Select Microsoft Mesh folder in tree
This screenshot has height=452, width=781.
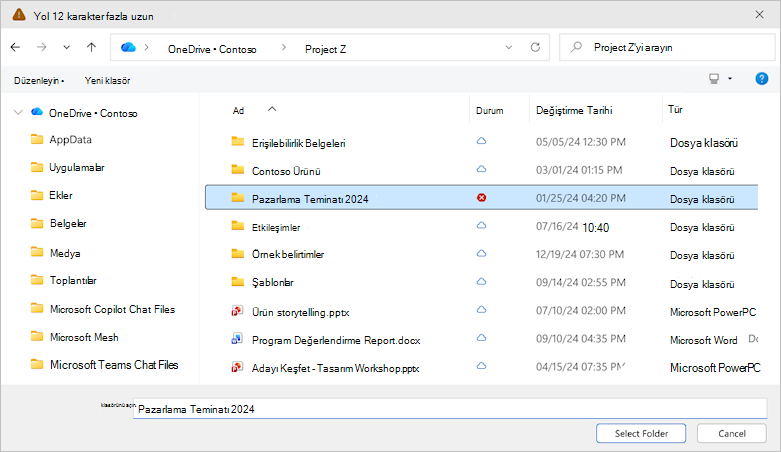(84, 337)
